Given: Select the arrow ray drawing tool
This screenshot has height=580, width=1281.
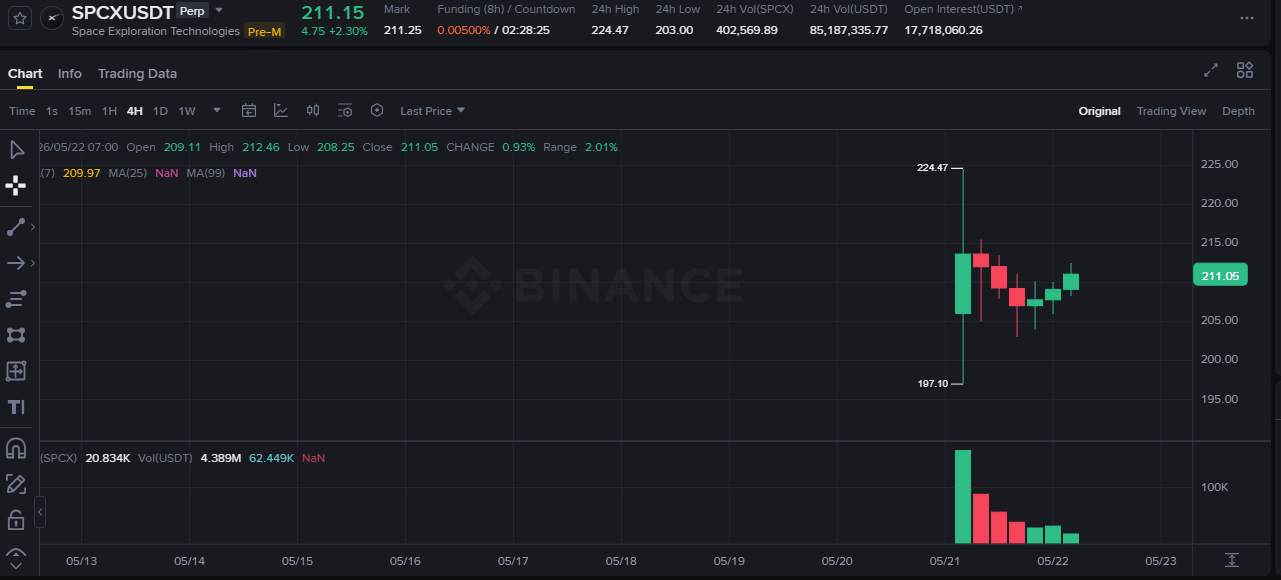Looking at the screenshot, I should pyautogui.click(x=16, y=263).
